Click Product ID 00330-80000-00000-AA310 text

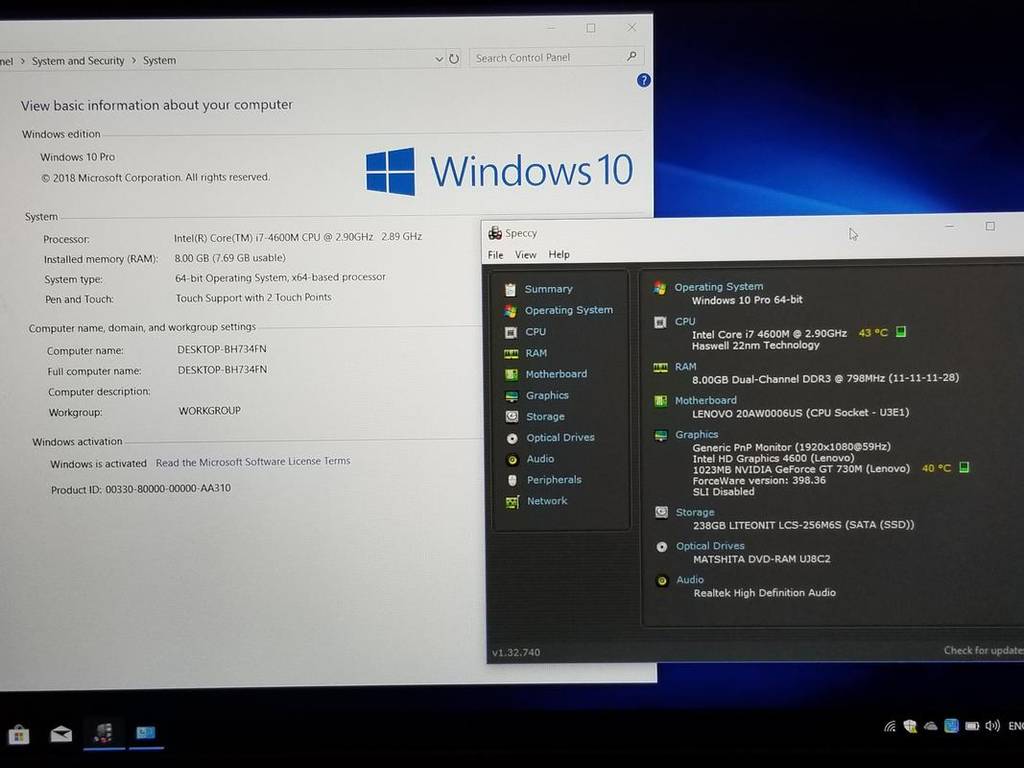140,489
